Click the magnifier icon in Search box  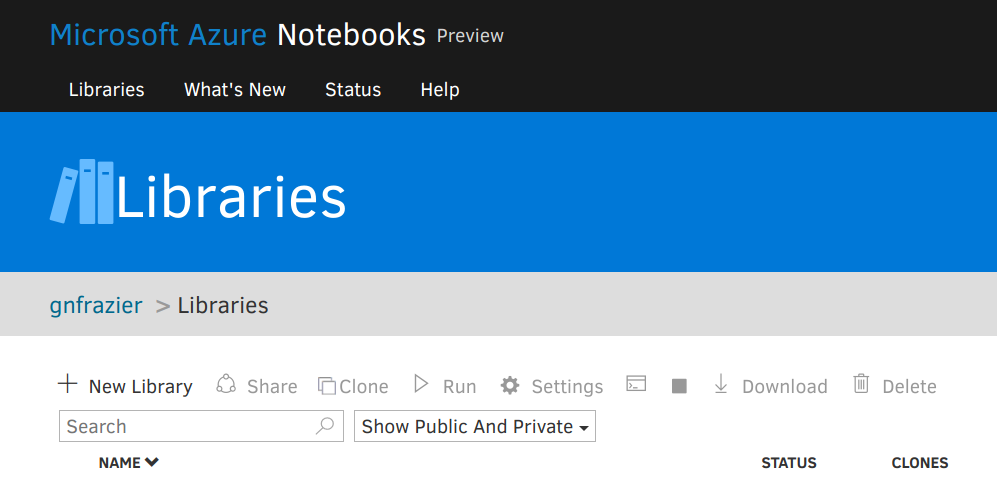tap(325, 426)
